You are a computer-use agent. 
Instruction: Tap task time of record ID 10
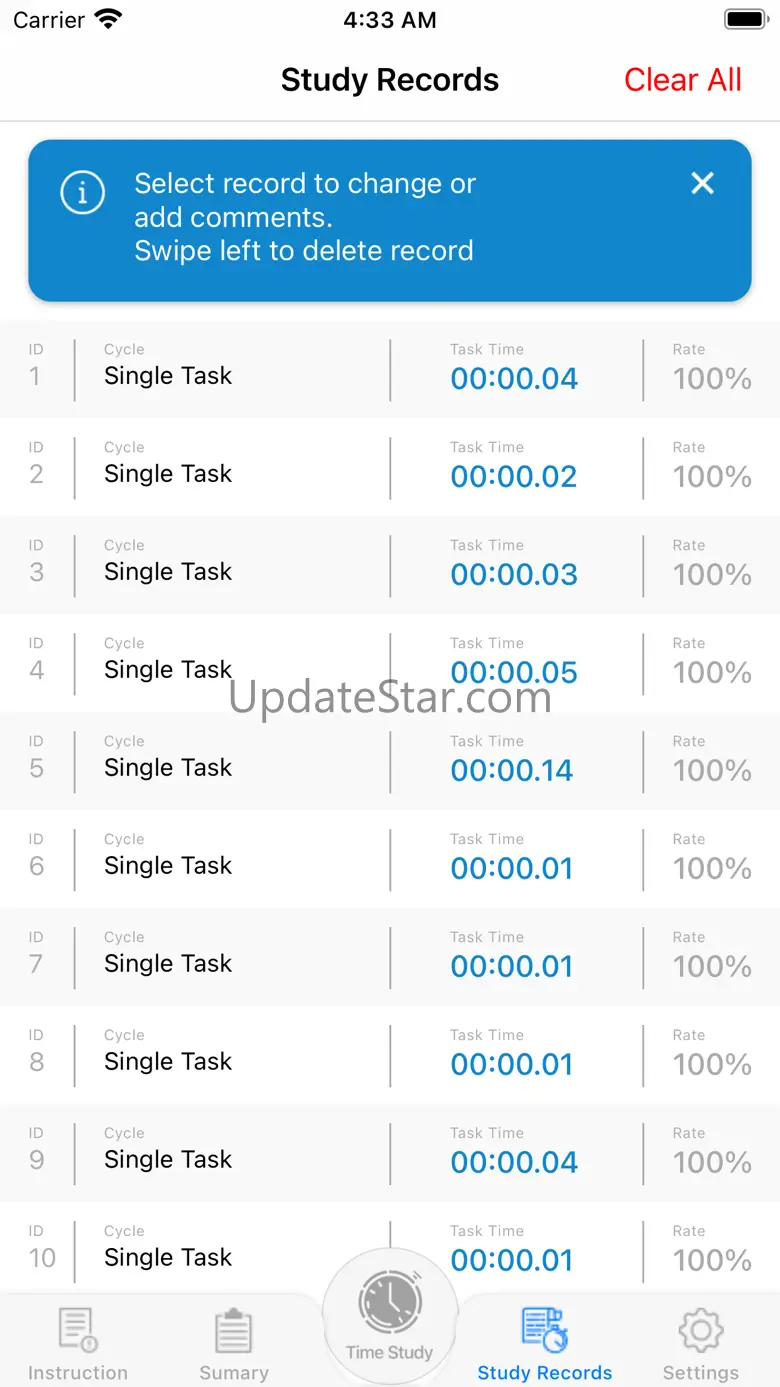tap(512, 1260)
